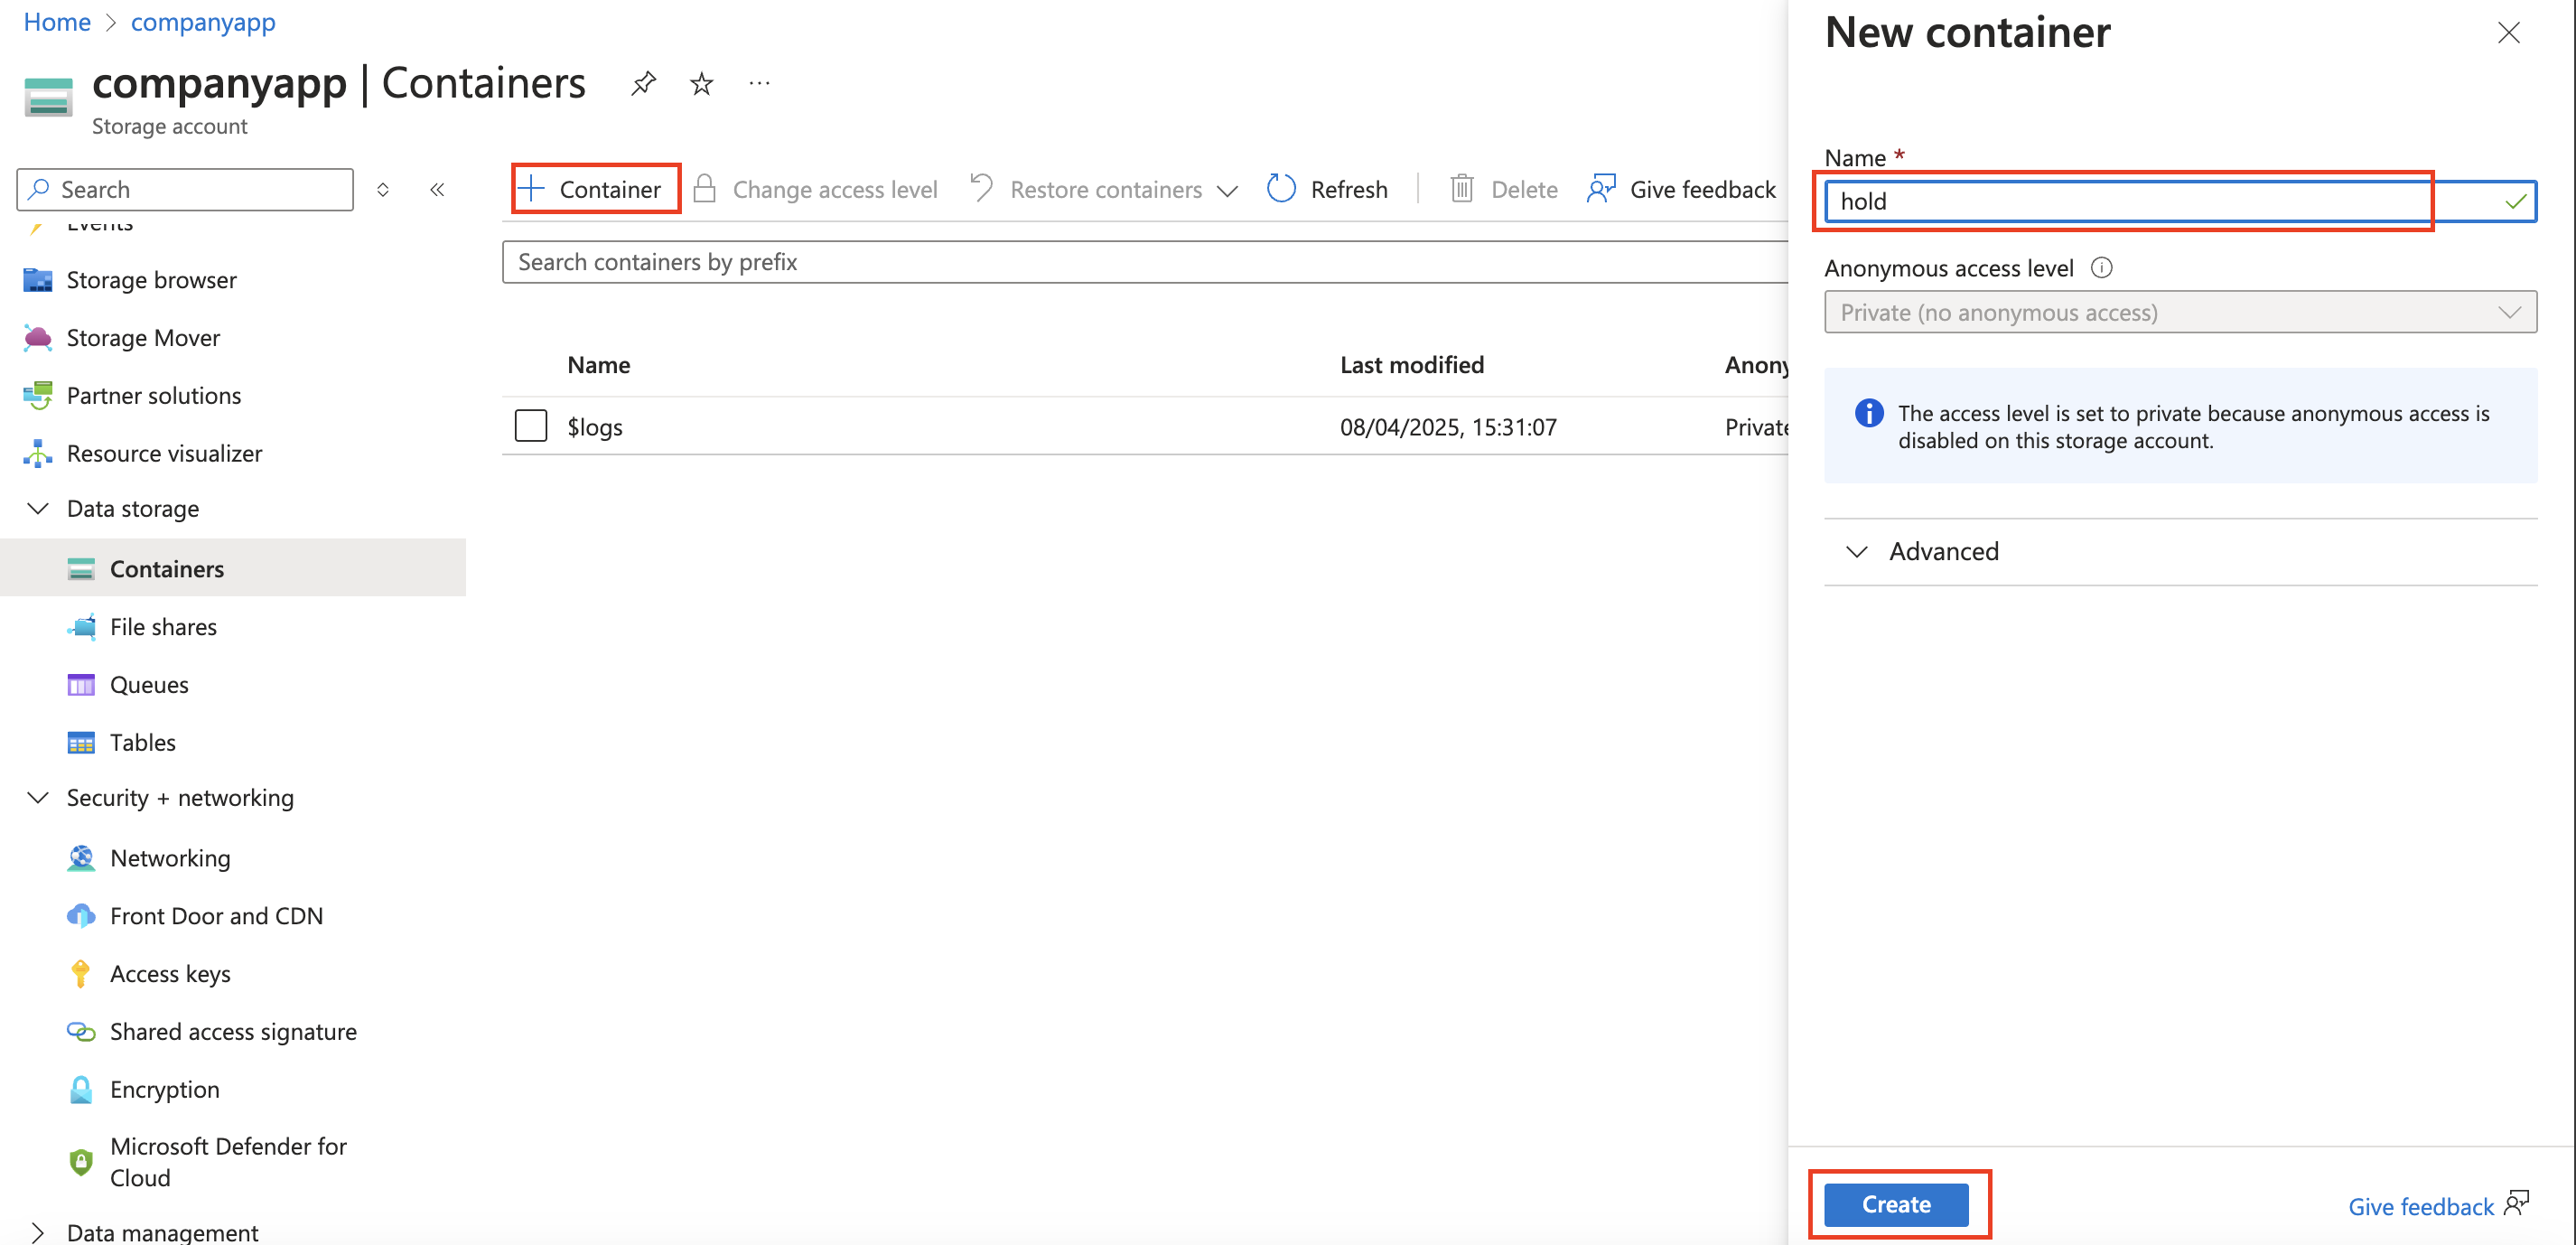
Task: Click the File shares icon
Action: pos(81,627)
